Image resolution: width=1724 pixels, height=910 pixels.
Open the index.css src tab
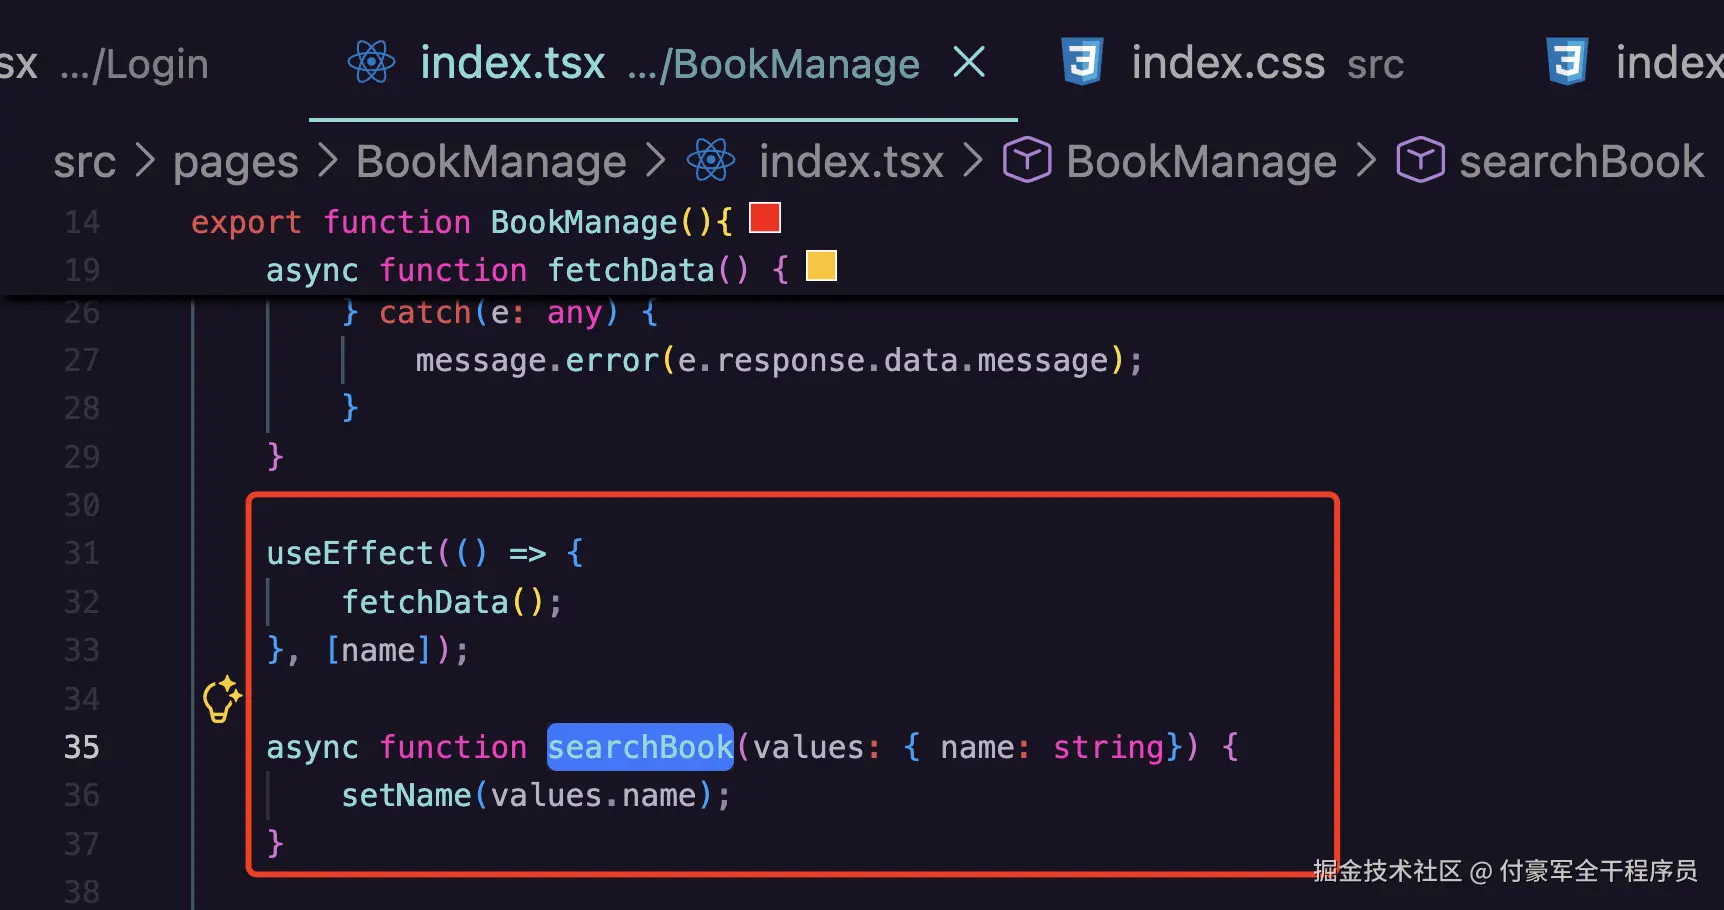1267,63
